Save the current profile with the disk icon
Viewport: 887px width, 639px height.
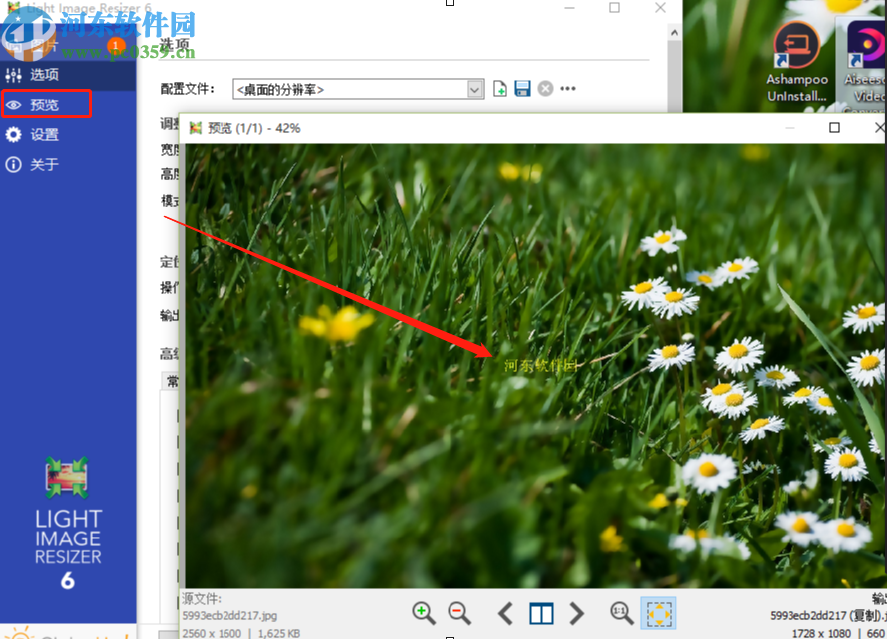point(522,88)
